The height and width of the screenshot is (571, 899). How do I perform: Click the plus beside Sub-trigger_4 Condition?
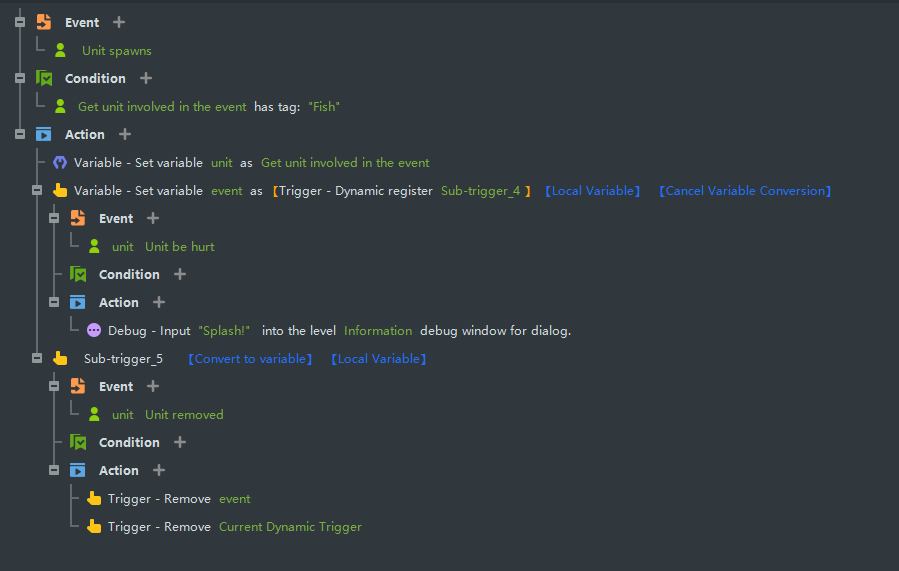coord(180,274)
